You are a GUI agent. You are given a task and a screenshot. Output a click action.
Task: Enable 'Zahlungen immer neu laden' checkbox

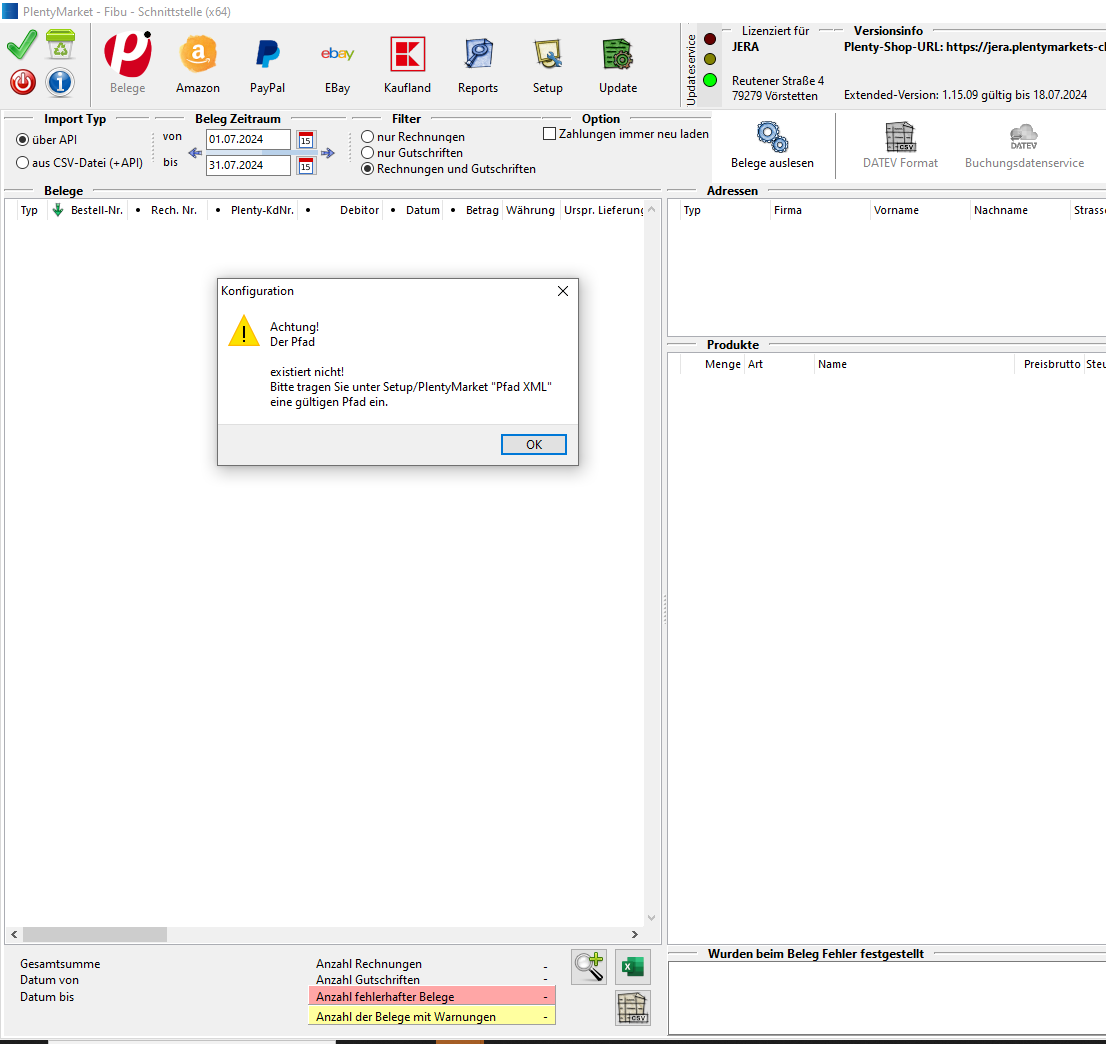pos(549,134)
